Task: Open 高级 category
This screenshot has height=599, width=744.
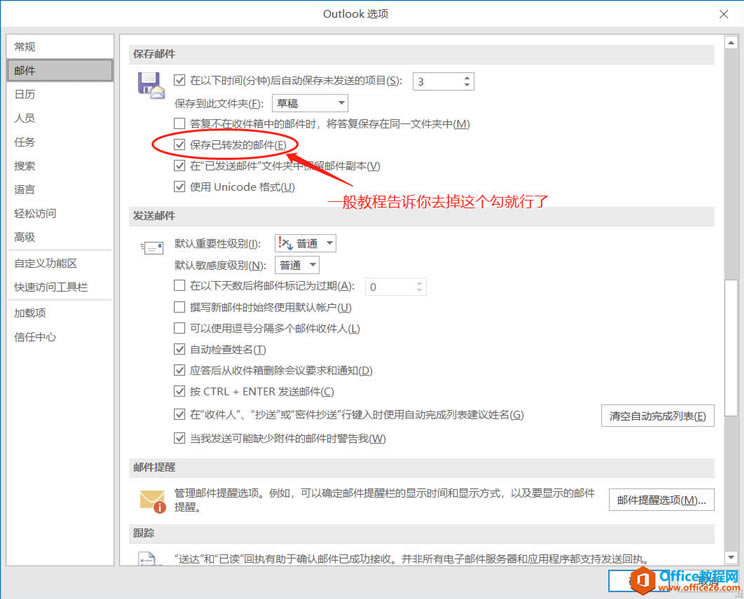Action: pos(60,237)
